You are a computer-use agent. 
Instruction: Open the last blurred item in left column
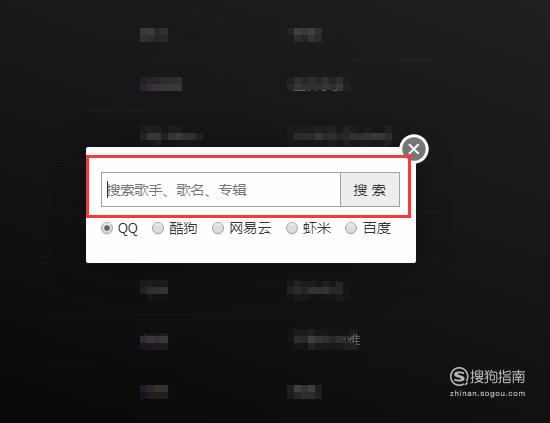[154, 392]
